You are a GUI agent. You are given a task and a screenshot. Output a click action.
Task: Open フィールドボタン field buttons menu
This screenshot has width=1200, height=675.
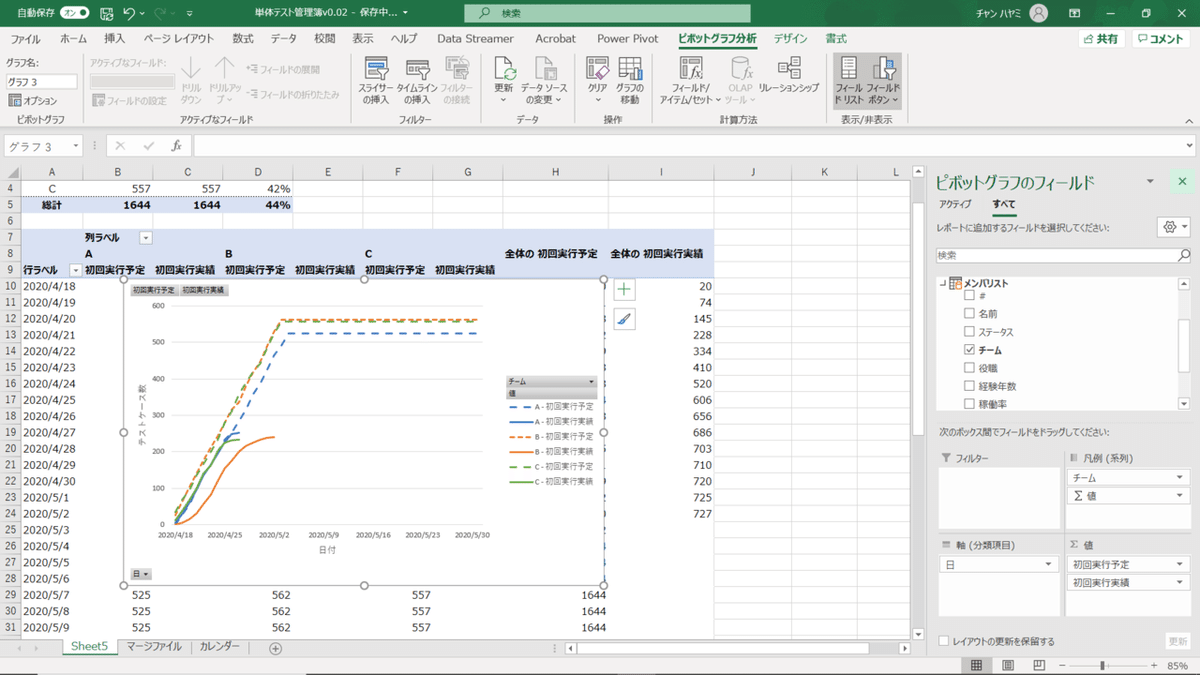coord(884,80)
